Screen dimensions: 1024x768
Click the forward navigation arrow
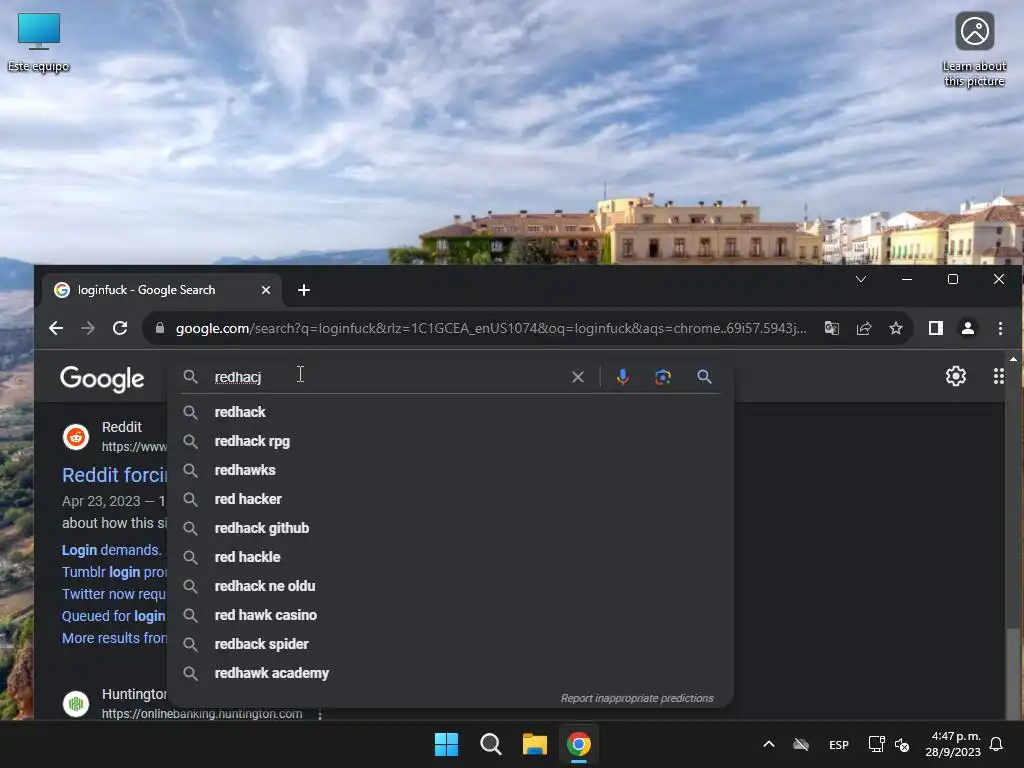(x=88, y=328)
